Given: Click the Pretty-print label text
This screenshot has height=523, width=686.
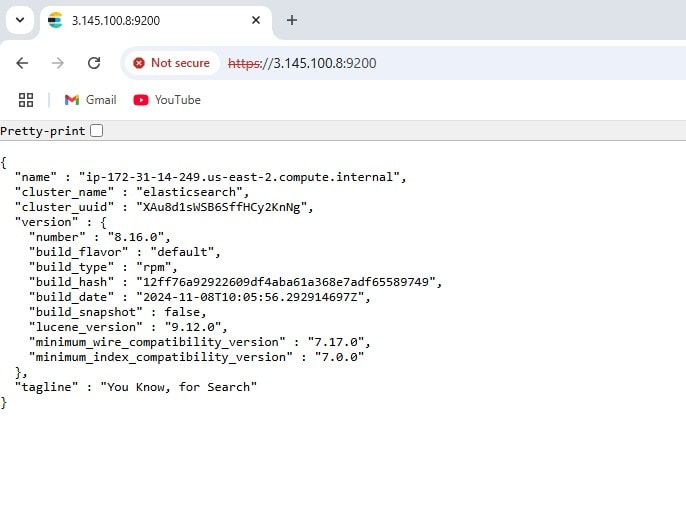Looking at the screenshot, I should pyautogui.click(x=43, y=131).
